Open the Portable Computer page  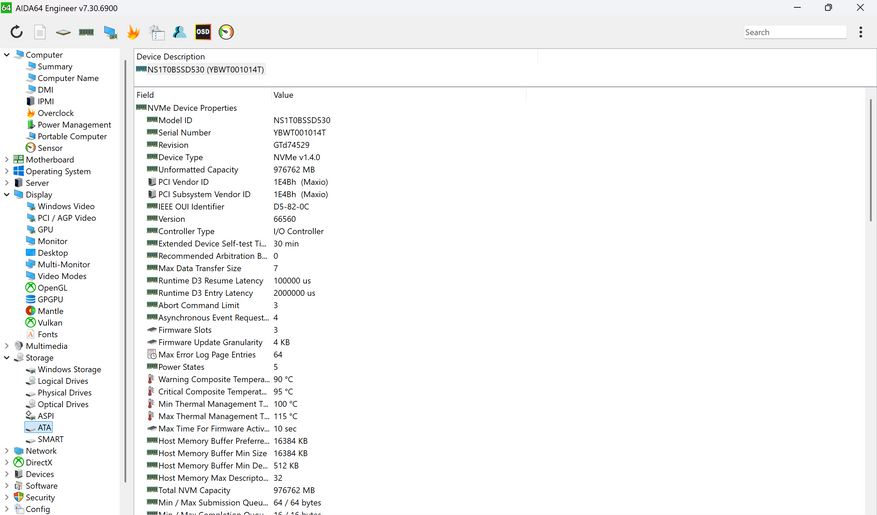[72, 136]
